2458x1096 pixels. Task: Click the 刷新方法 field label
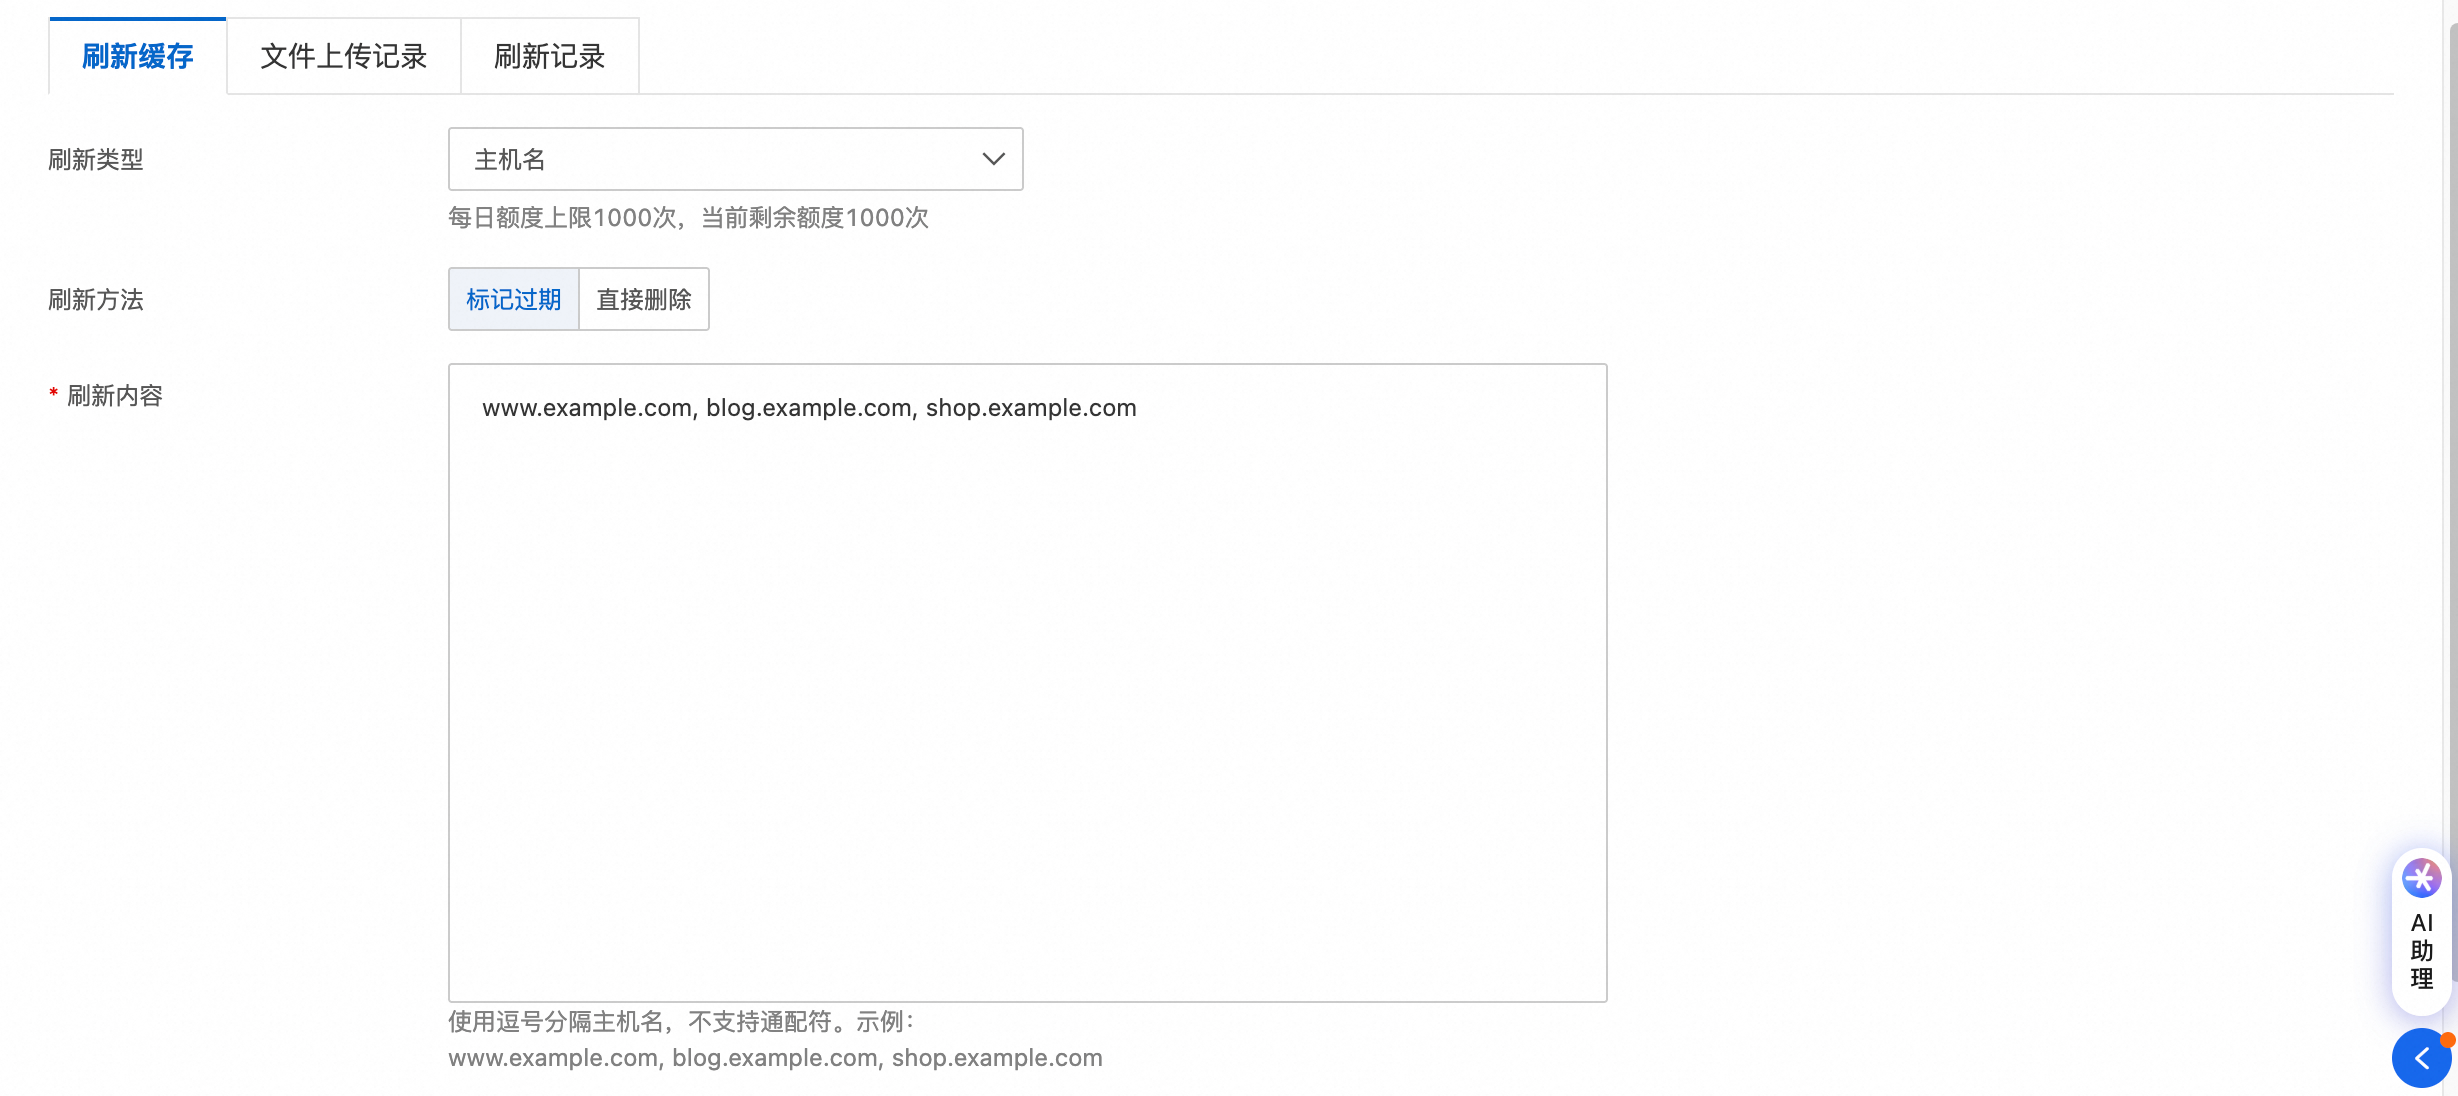96,300
